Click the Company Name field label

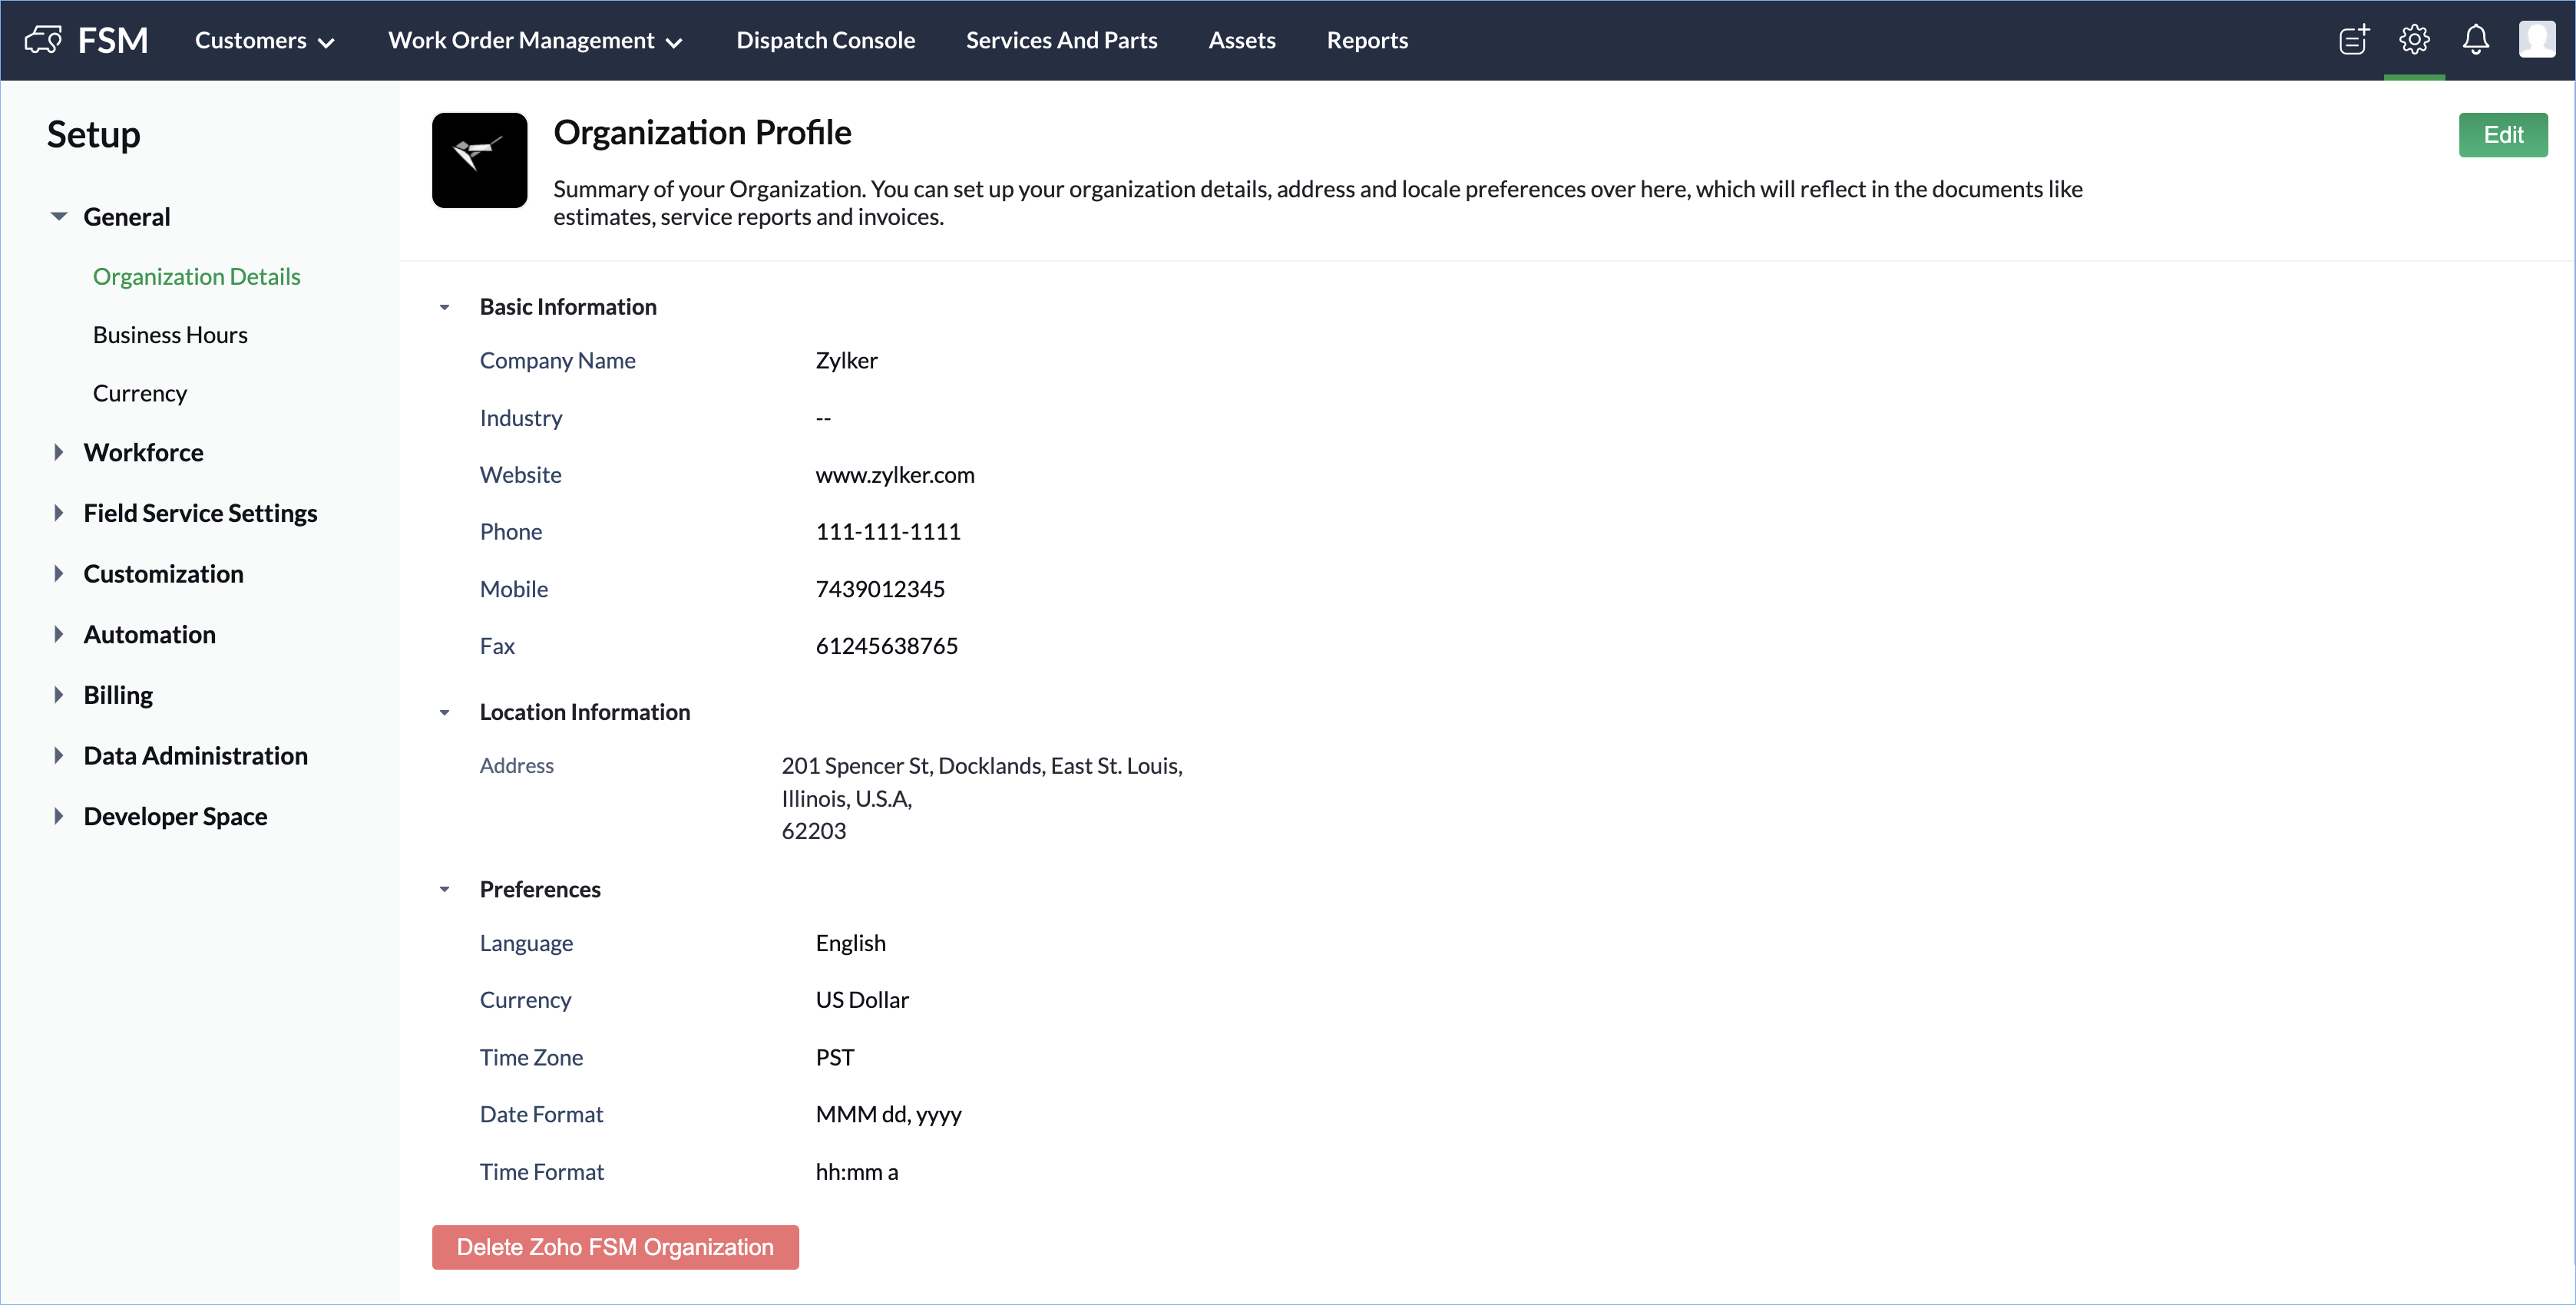[x=557, y=360]
